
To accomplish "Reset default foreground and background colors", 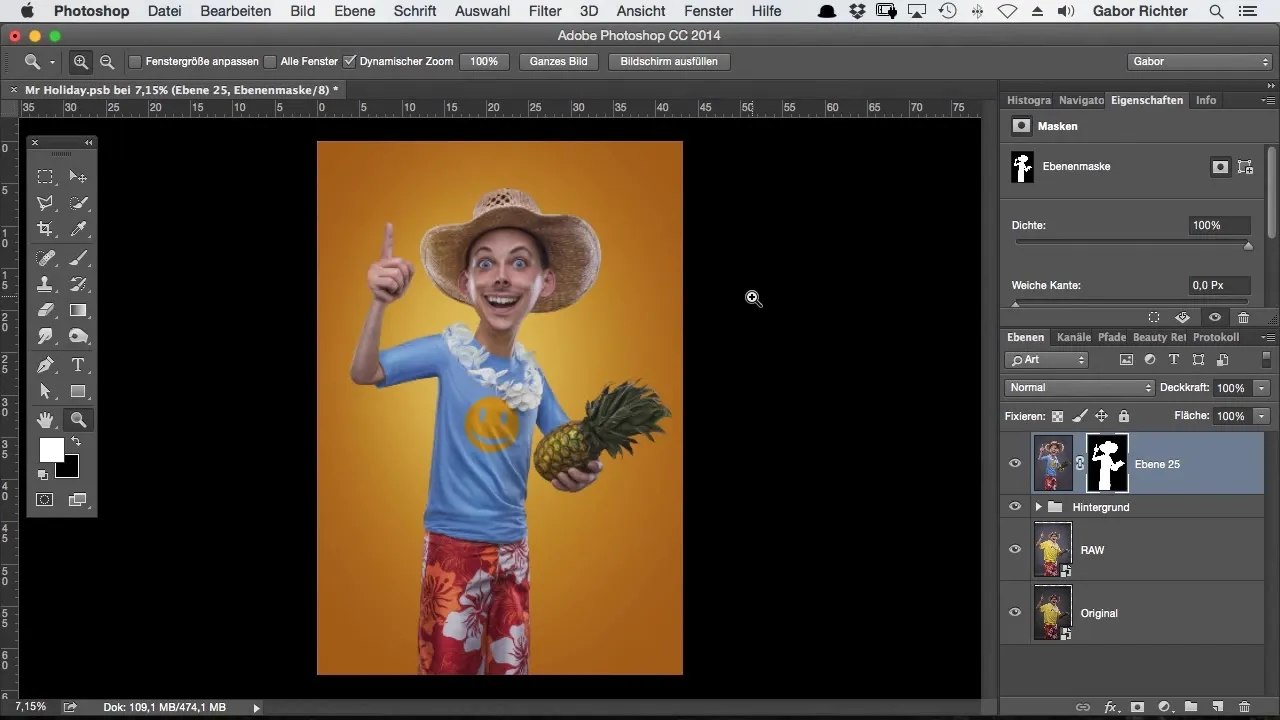I will click(x=43, y=474).
